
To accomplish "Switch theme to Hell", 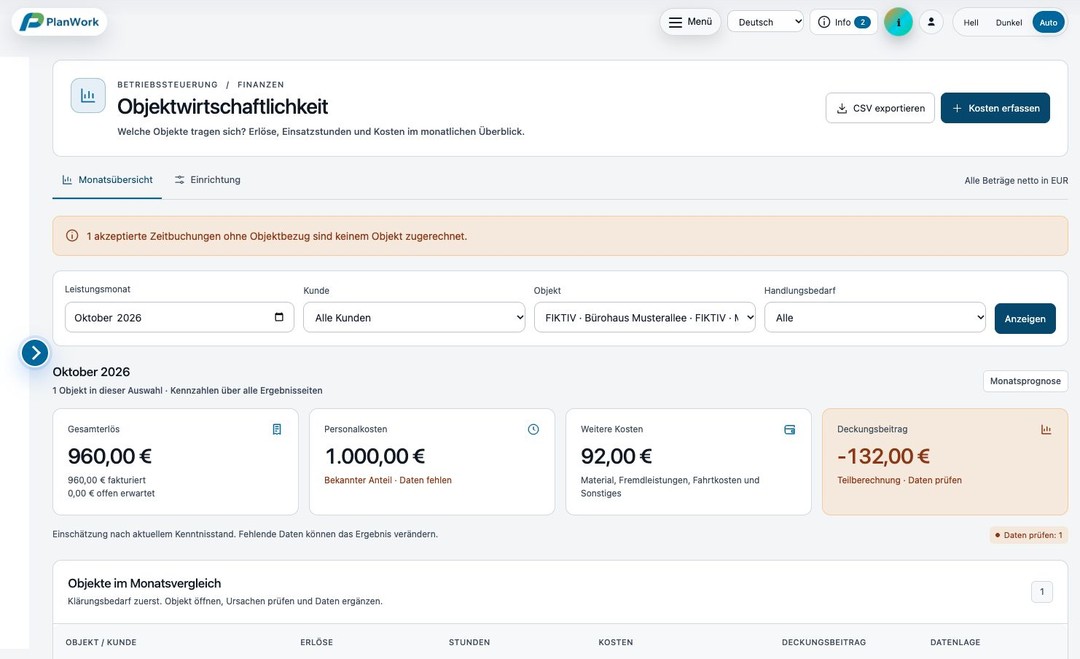I will click(x=971, y=23).
